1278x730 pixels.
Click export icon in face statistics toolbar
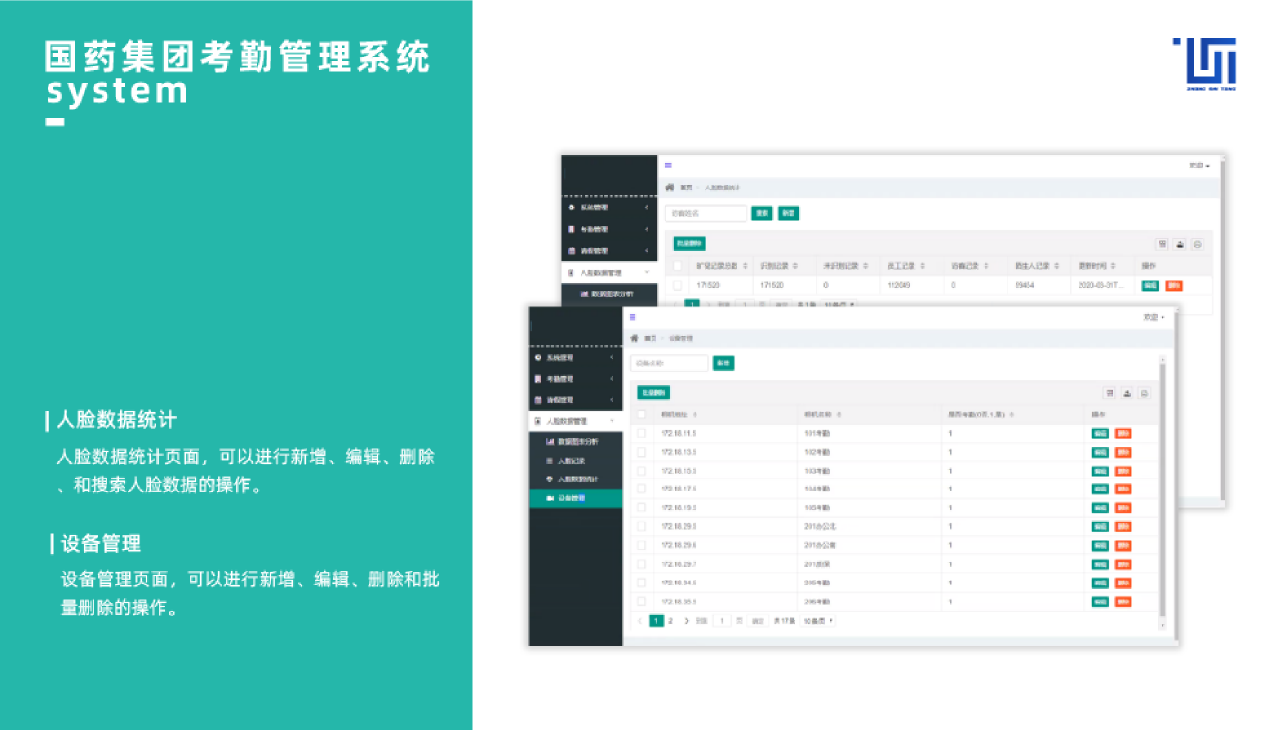click(x=1180, y=244)
